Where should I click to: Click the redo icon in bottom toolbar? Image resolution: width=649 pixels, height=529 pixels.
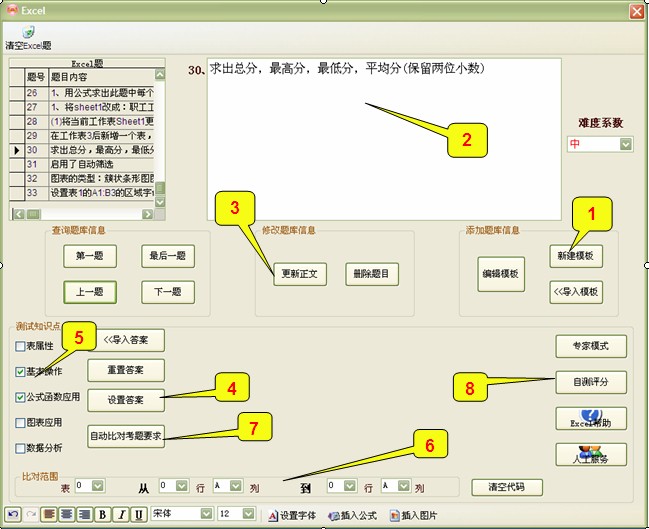pyautogui.click(x=31, y=515)
